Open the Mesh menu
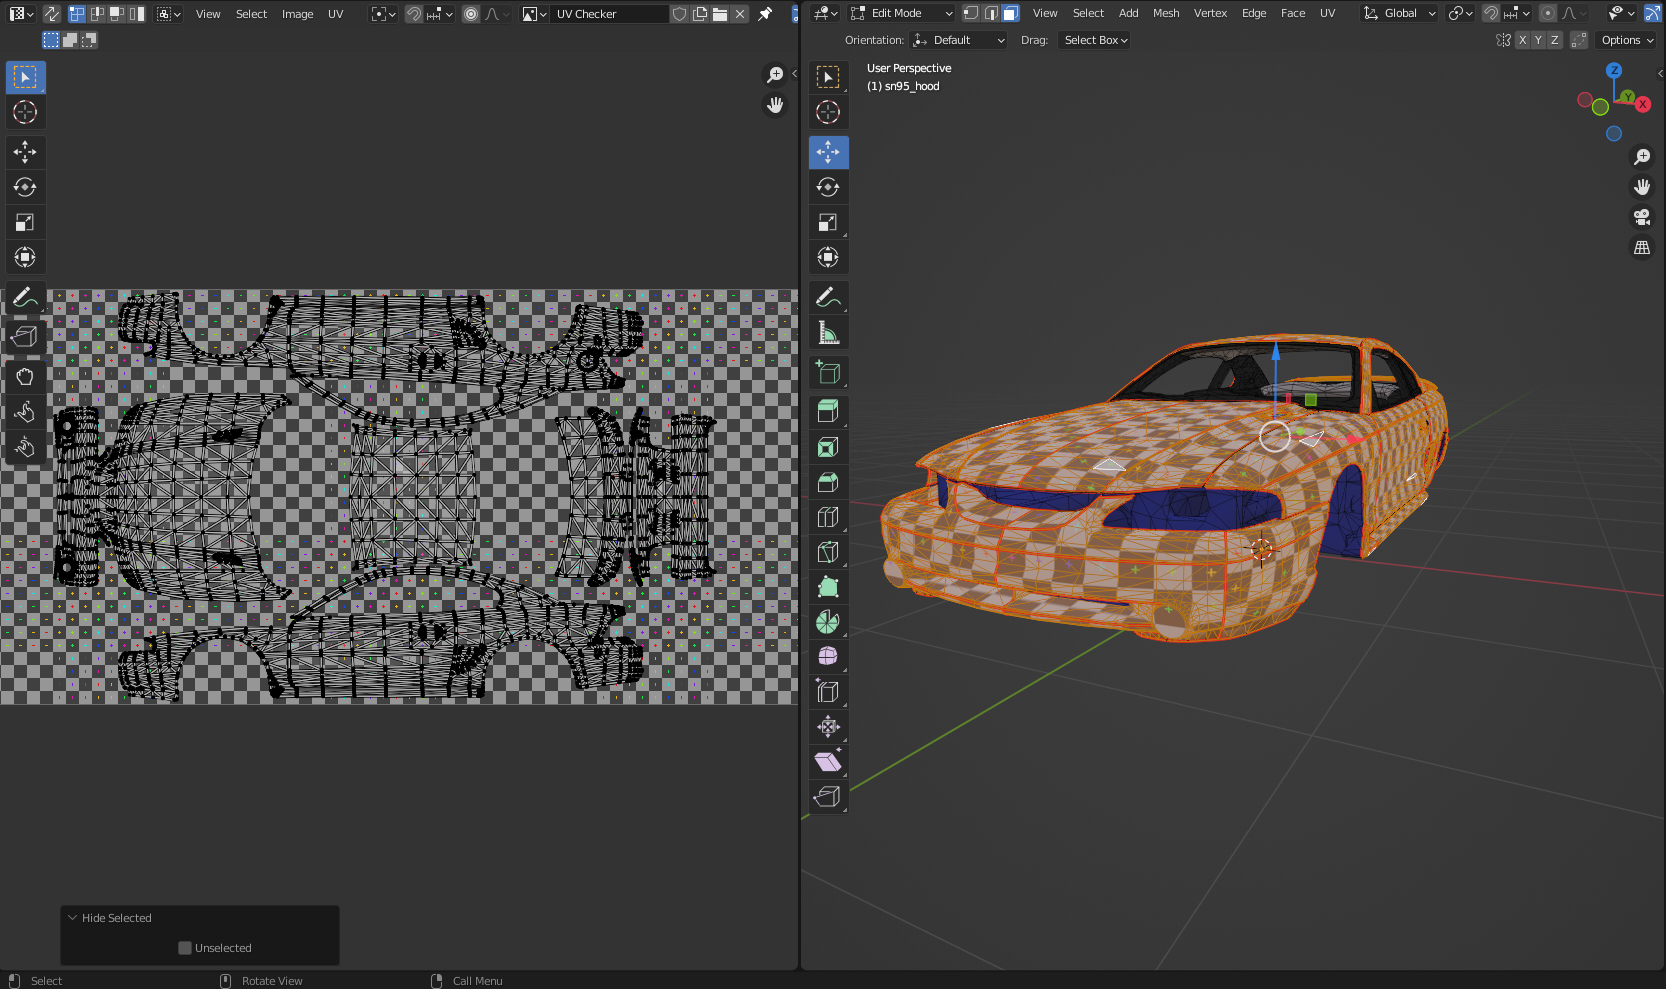 (x=1165, y=13)
